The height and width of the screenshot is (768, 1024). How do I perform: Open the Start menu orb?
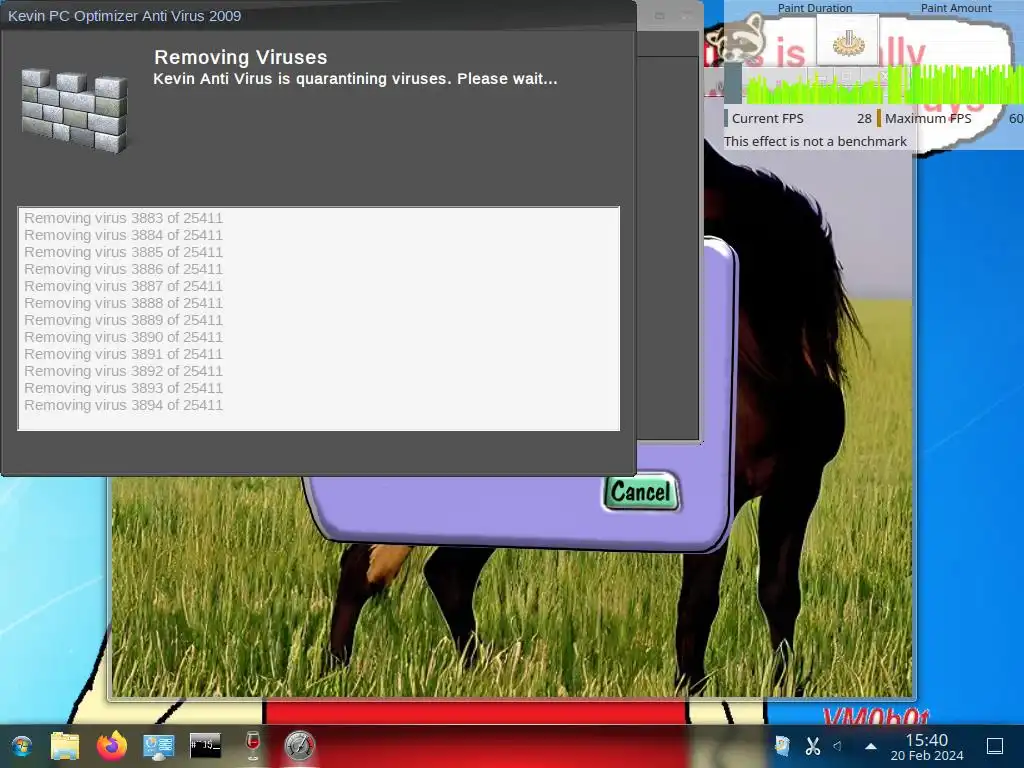tap(22, 746)
